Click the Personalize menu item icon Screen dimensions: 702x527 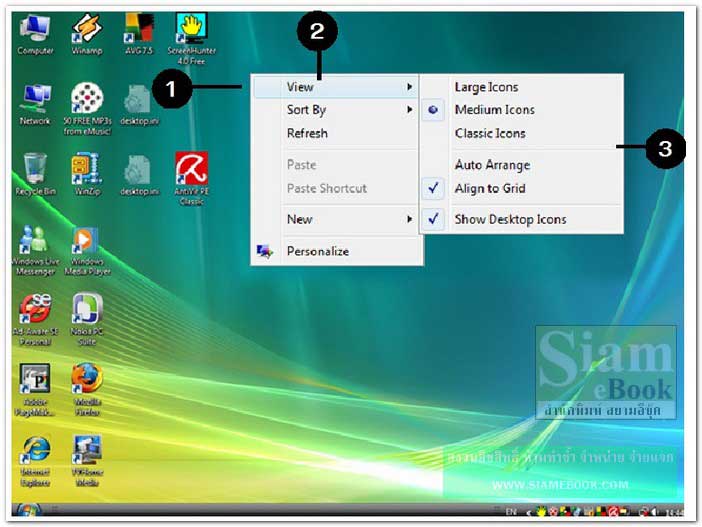coord(264,251)
